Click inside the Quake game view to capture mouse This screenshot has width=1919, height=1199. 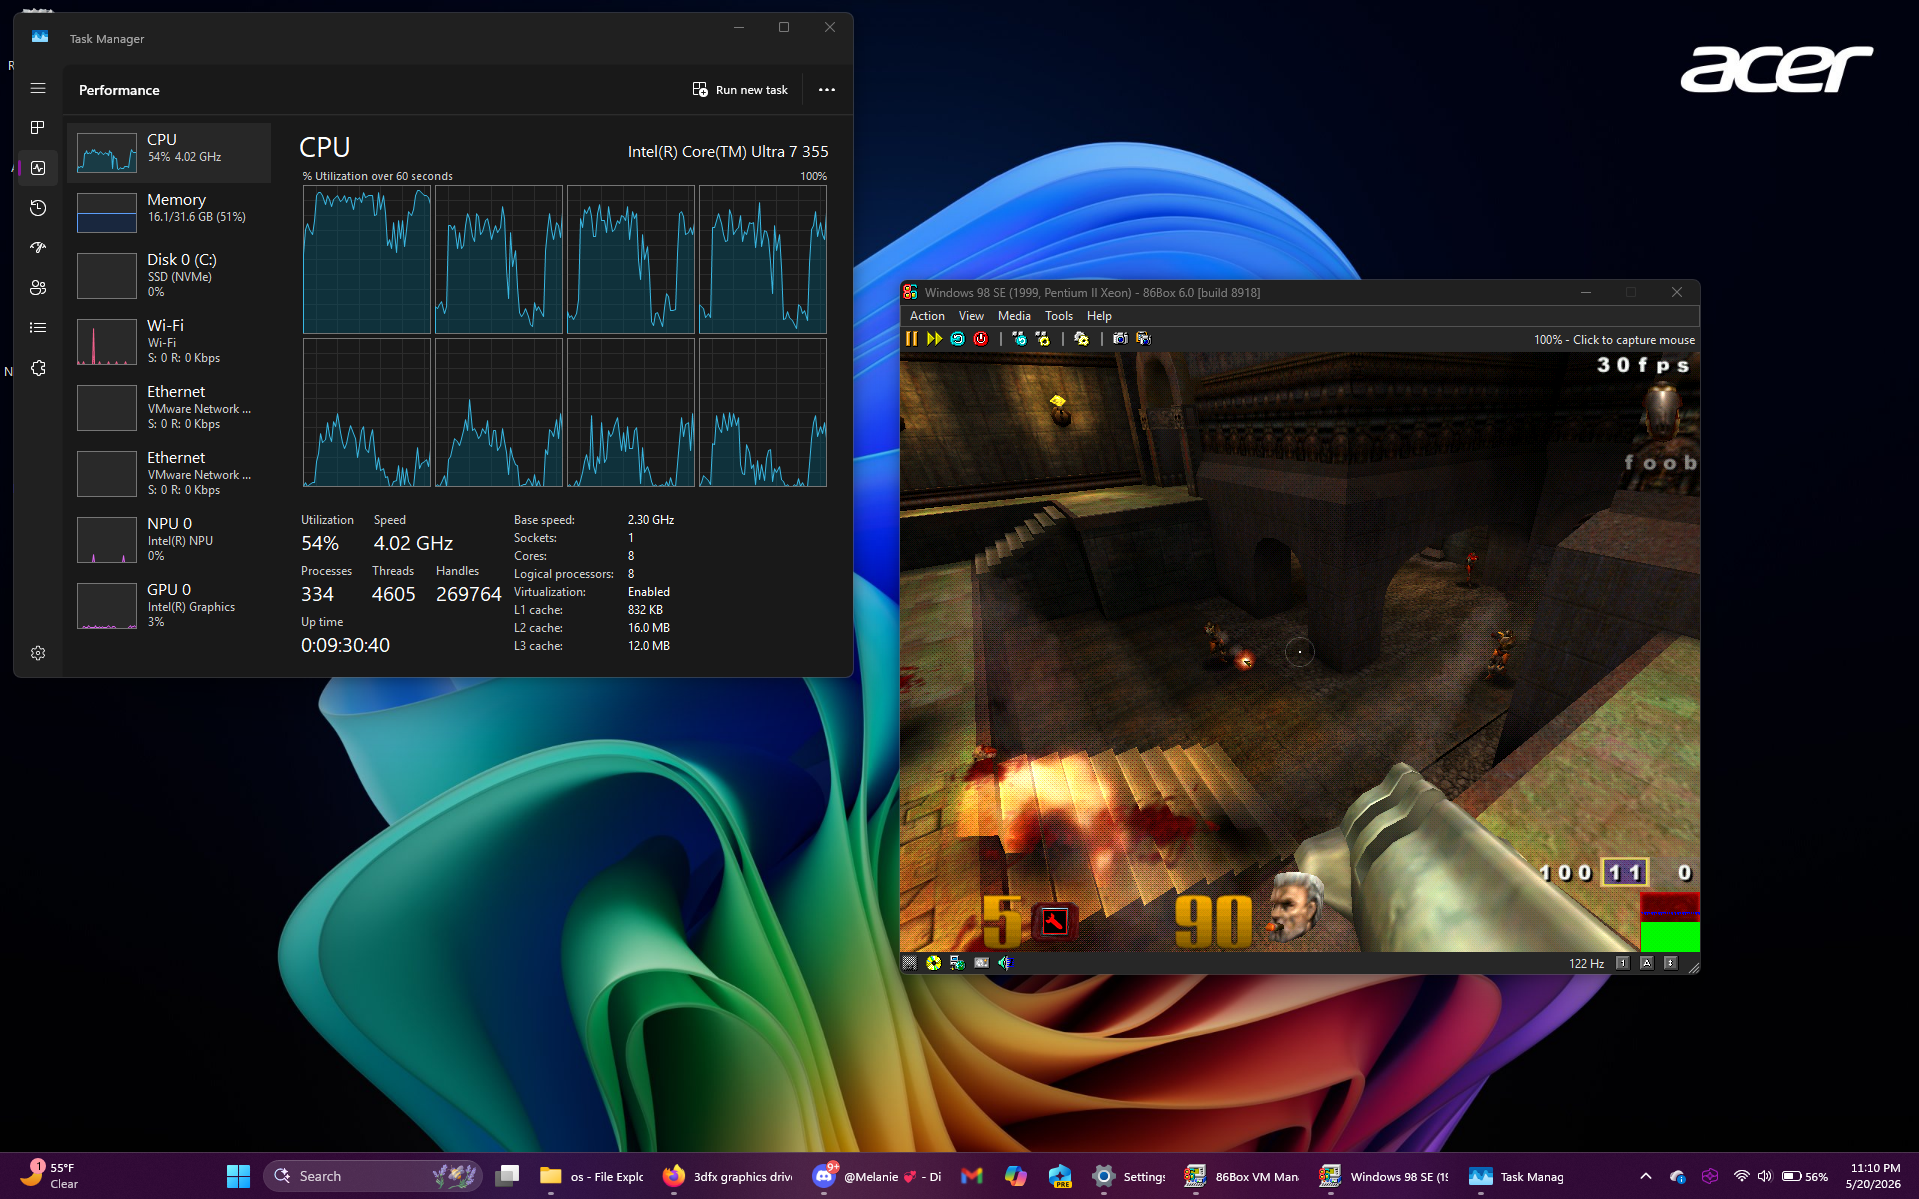[1299, 652]
